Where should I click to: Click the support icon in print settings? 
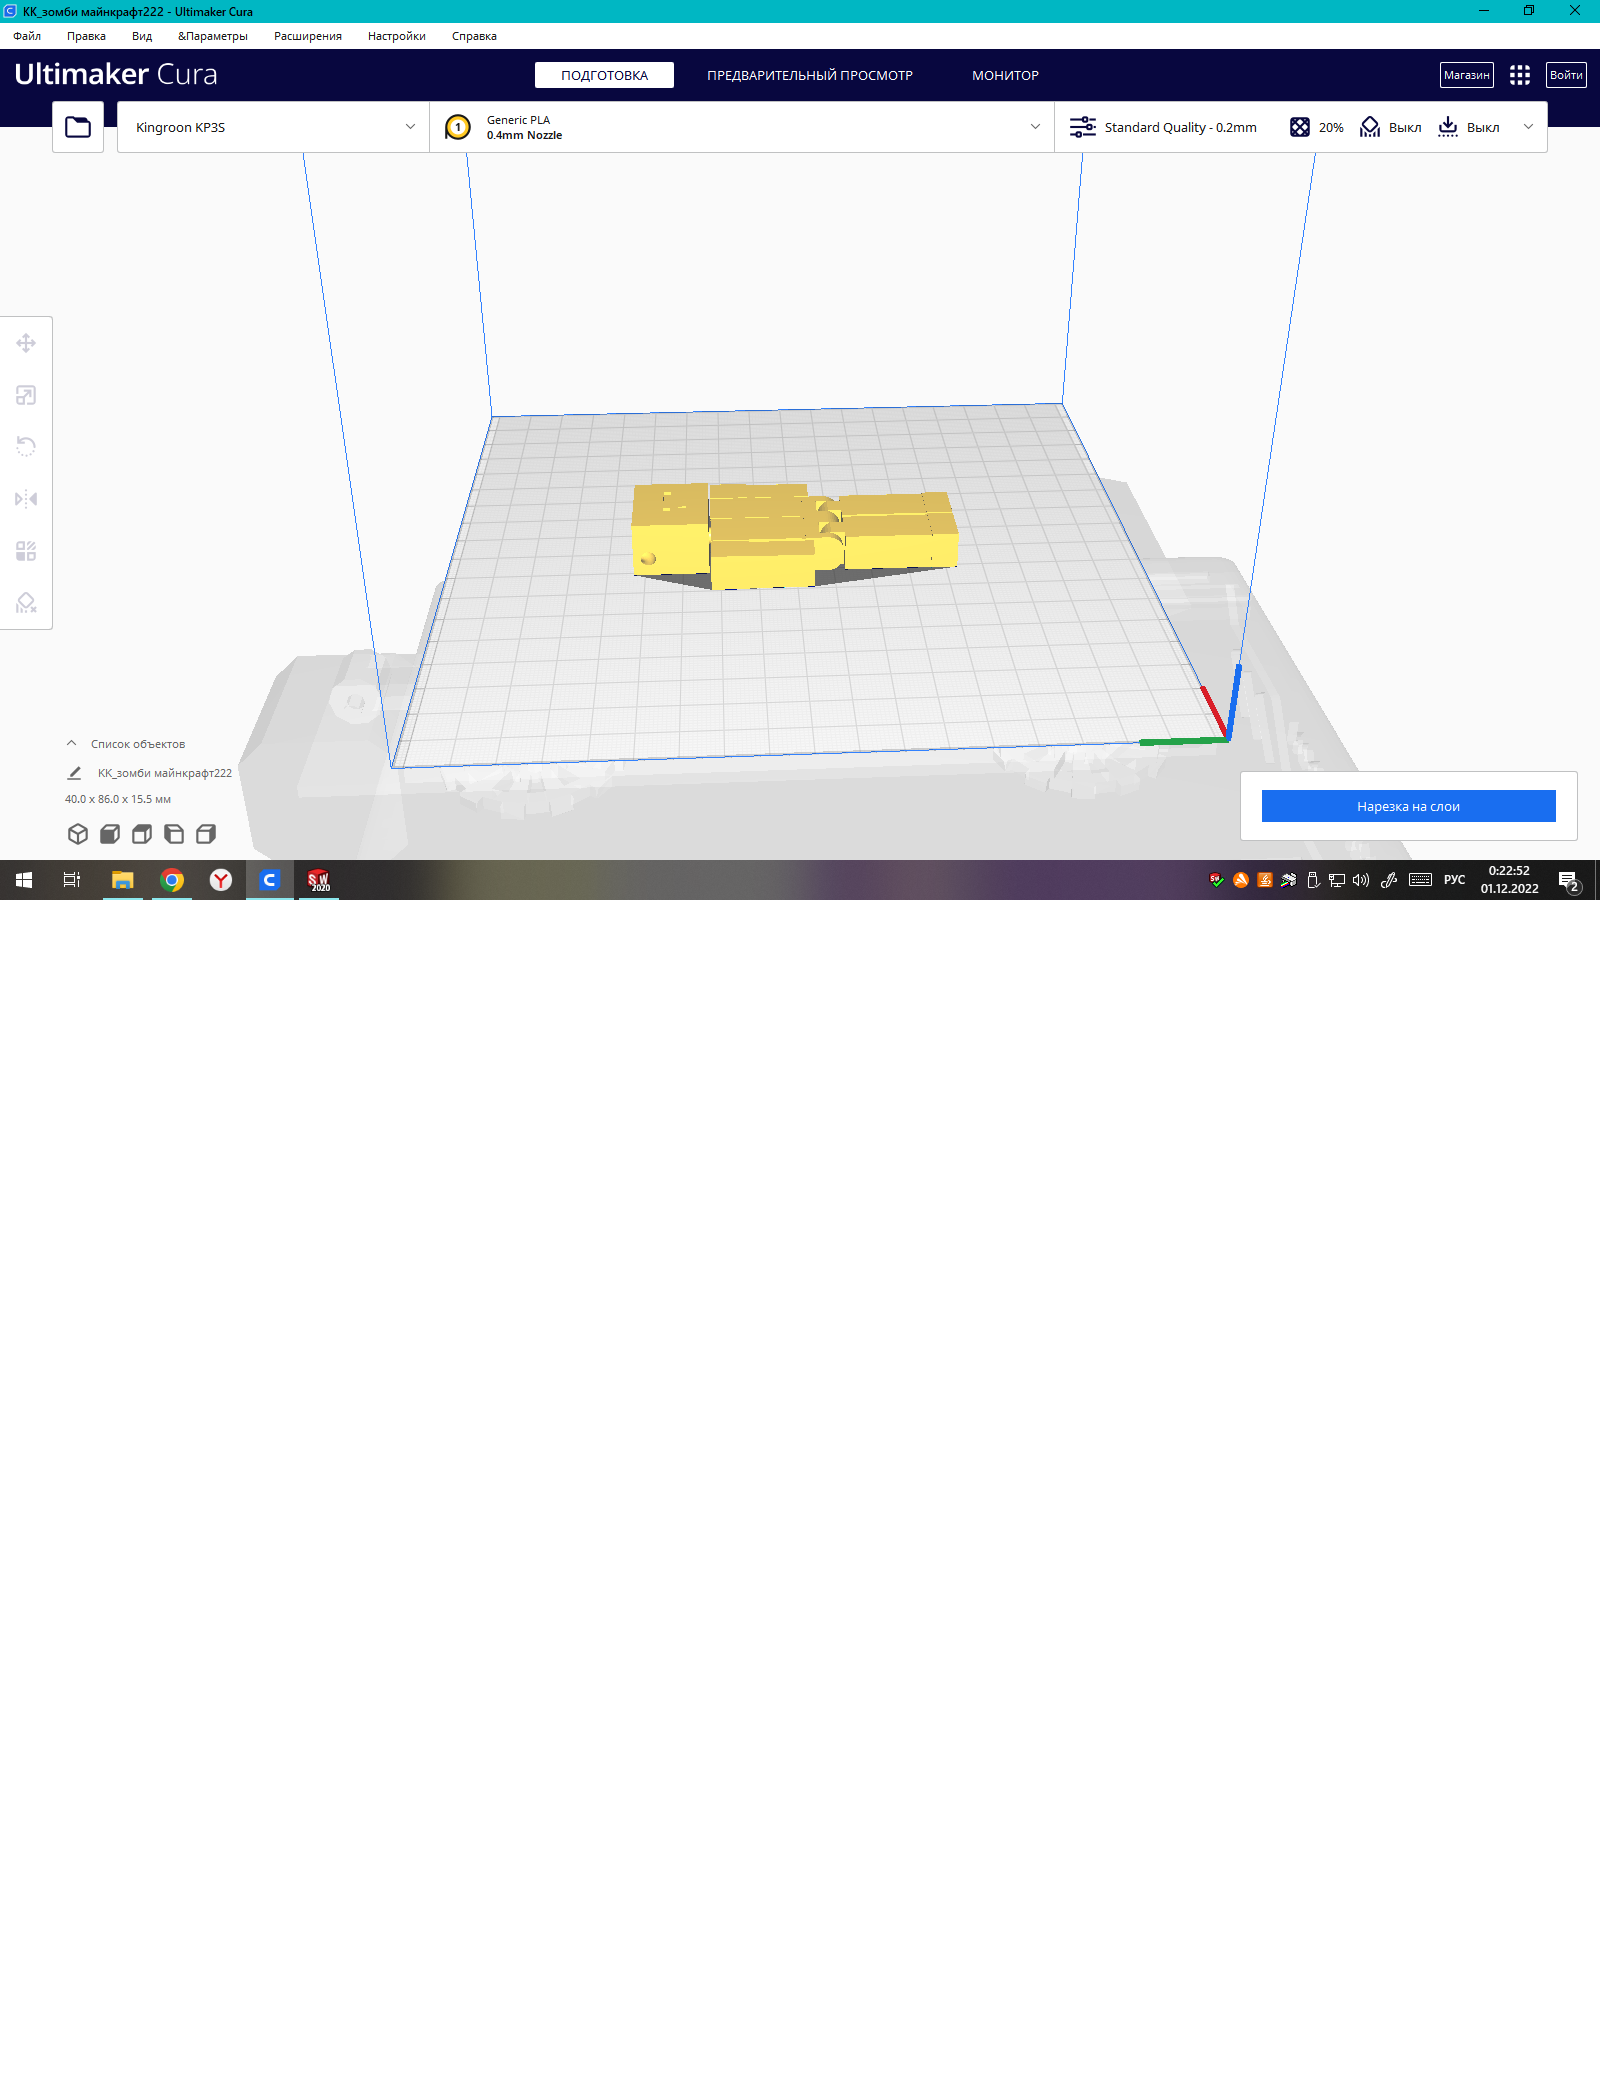pyautogui.click(x=1370, y=127)
